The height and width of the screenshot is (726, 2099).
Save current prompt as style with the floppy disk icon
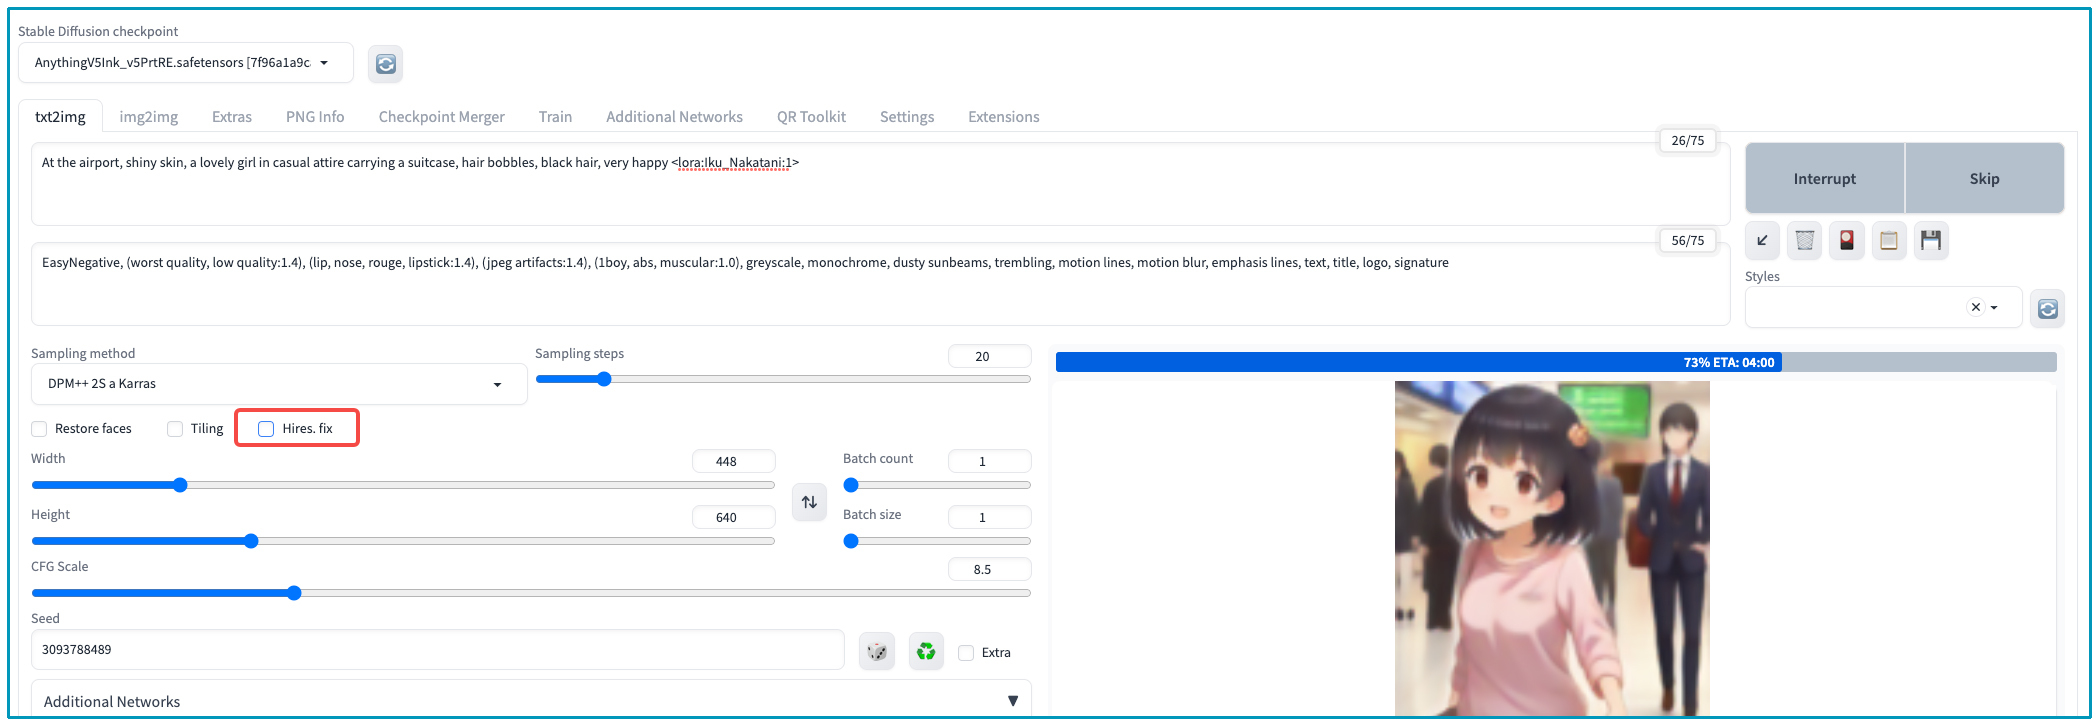click(x=1930, y=241)
